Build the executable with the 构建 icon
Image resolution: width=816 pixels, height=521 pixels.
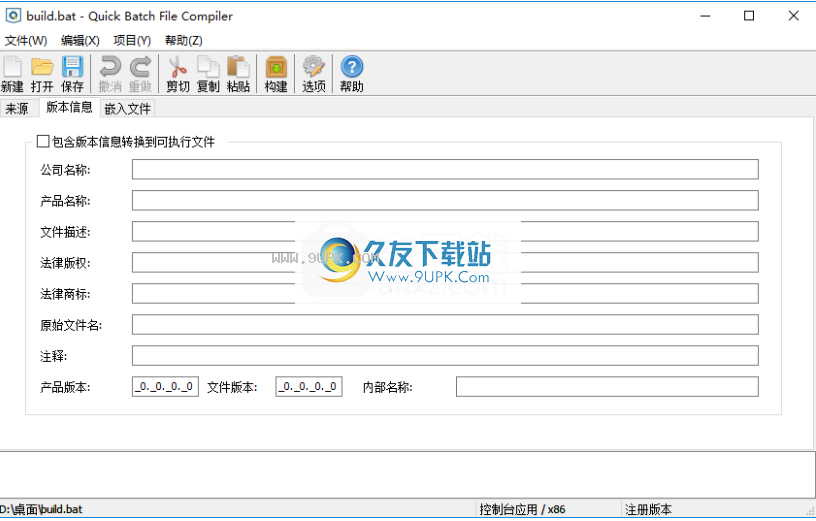tap(276, 74)
